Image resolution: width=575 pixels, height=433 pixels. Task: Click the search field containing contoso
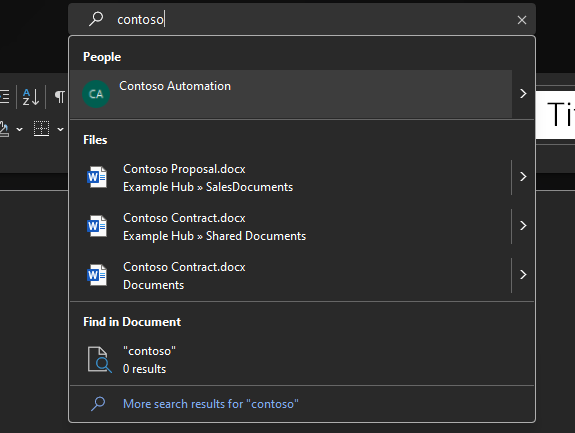coord(301,19)
